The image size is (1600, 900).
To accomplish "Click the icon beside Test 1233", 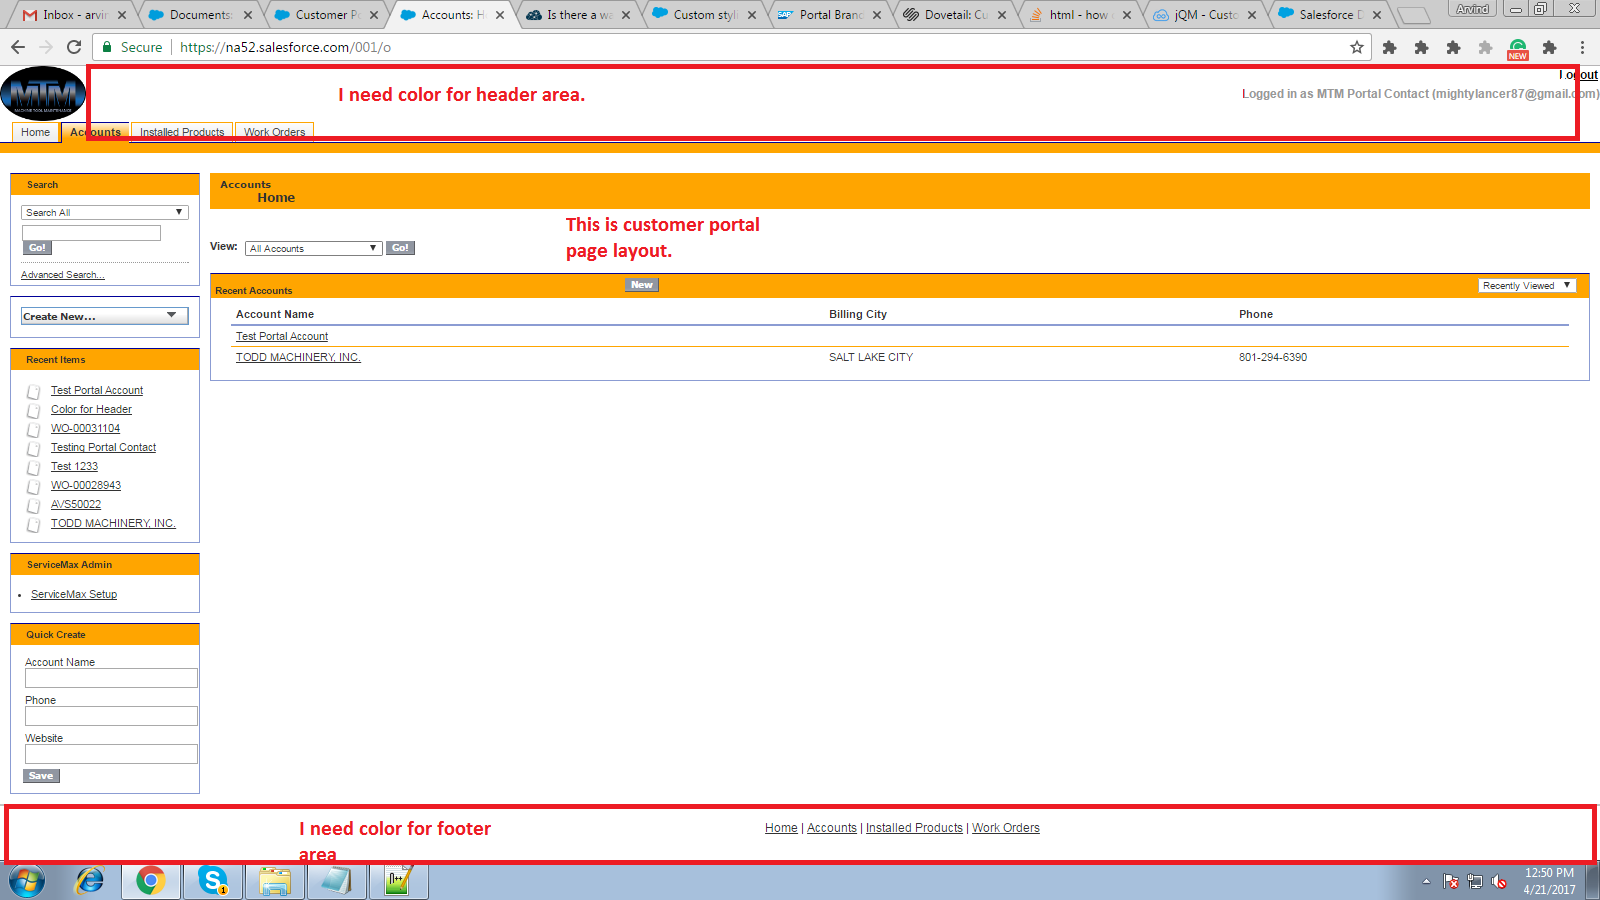I will coord(34,467).
